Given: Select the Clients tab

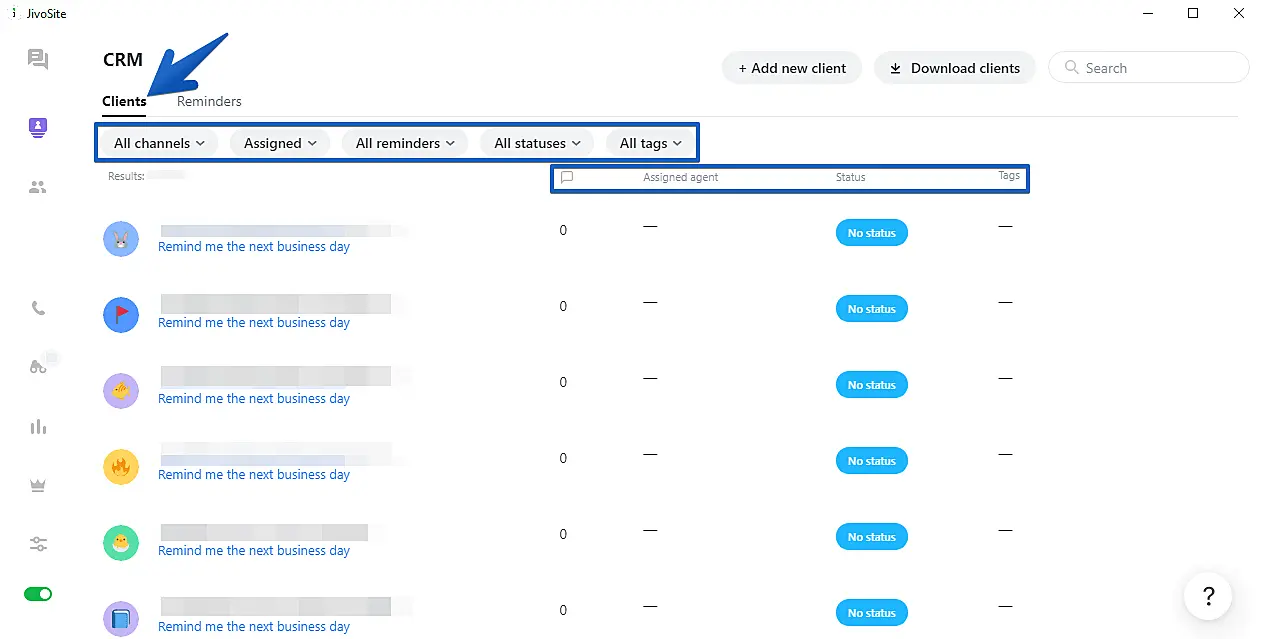Looking at the screenshot, I should (124, 101).
